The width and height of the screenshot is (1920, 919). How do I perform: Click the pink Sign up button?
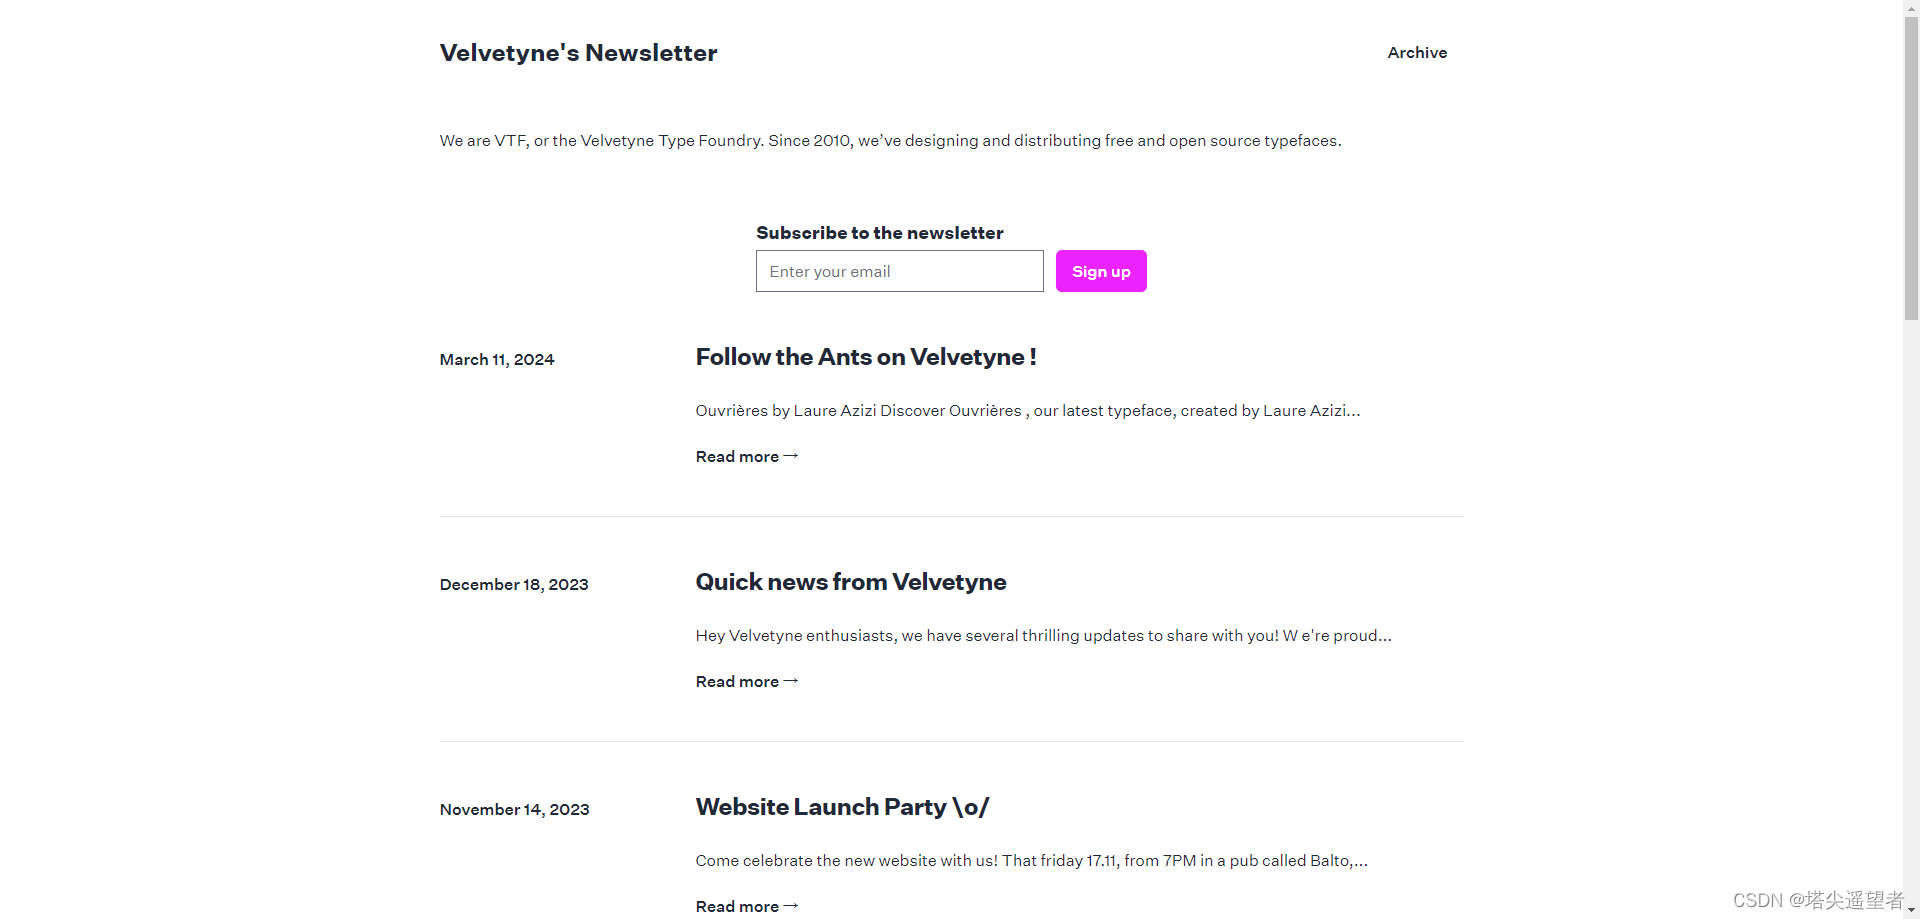coord(1101,271)
